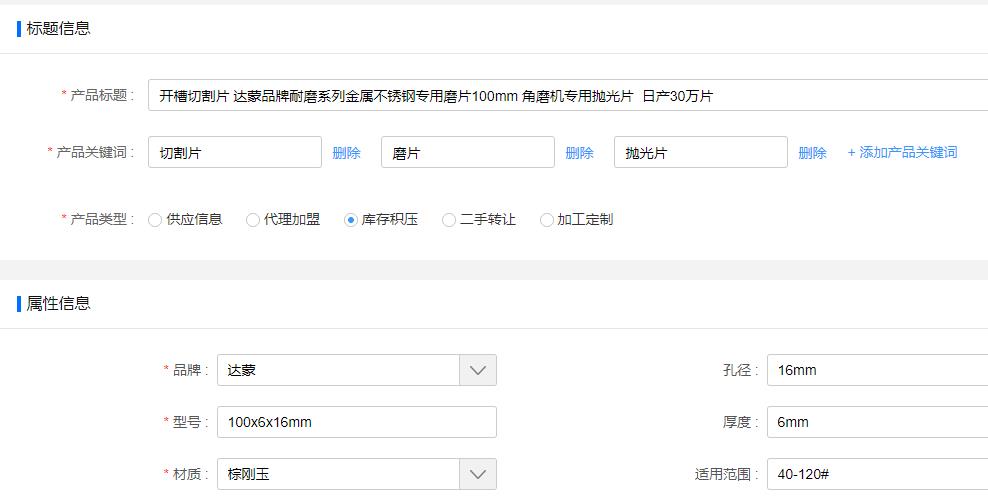This screenshot has width=988, height=501.
Task: Click the 切割片 keyword input field
Action: coord(234,153)
